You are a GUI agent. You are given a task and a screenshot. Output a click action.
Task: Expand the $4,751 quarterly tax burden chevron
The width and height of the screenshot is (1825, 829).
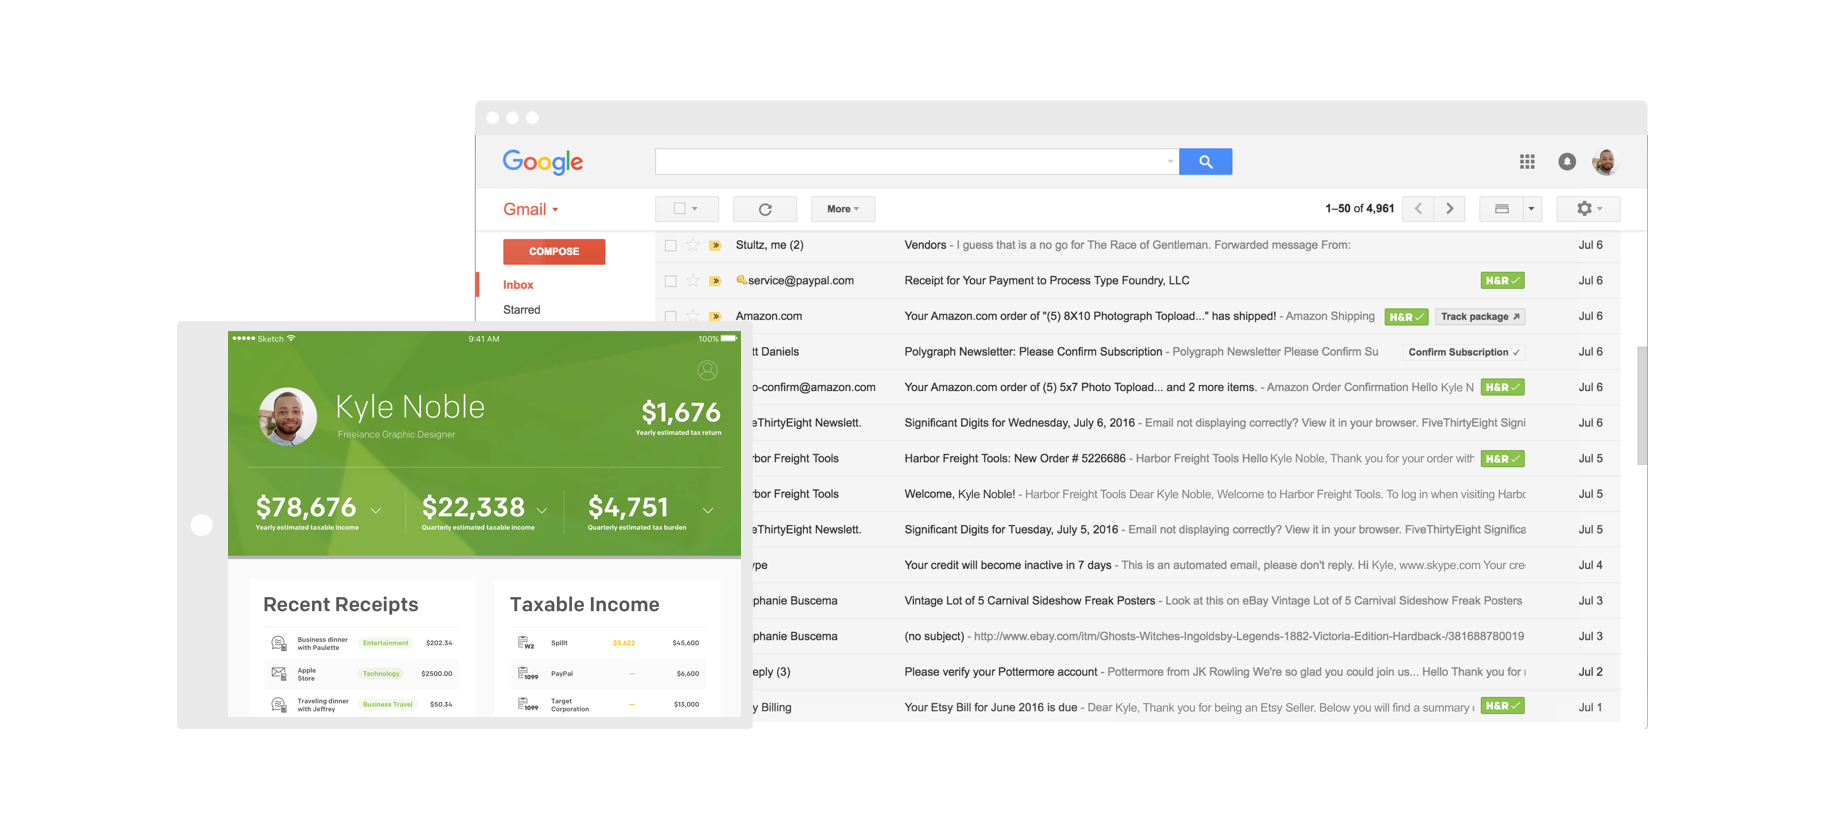pos(708,511)
